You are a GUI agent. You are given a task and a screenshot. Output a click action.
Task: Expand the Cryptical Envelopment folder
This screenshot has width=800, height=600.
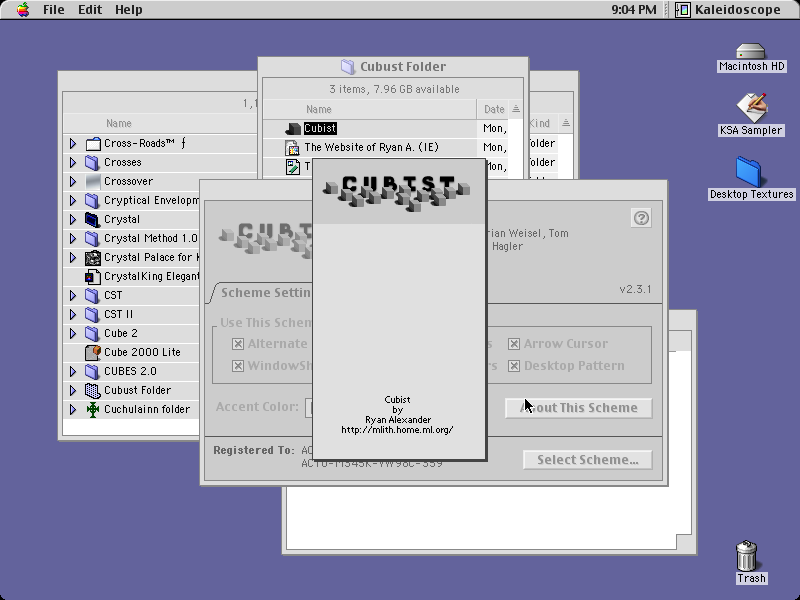73,201
